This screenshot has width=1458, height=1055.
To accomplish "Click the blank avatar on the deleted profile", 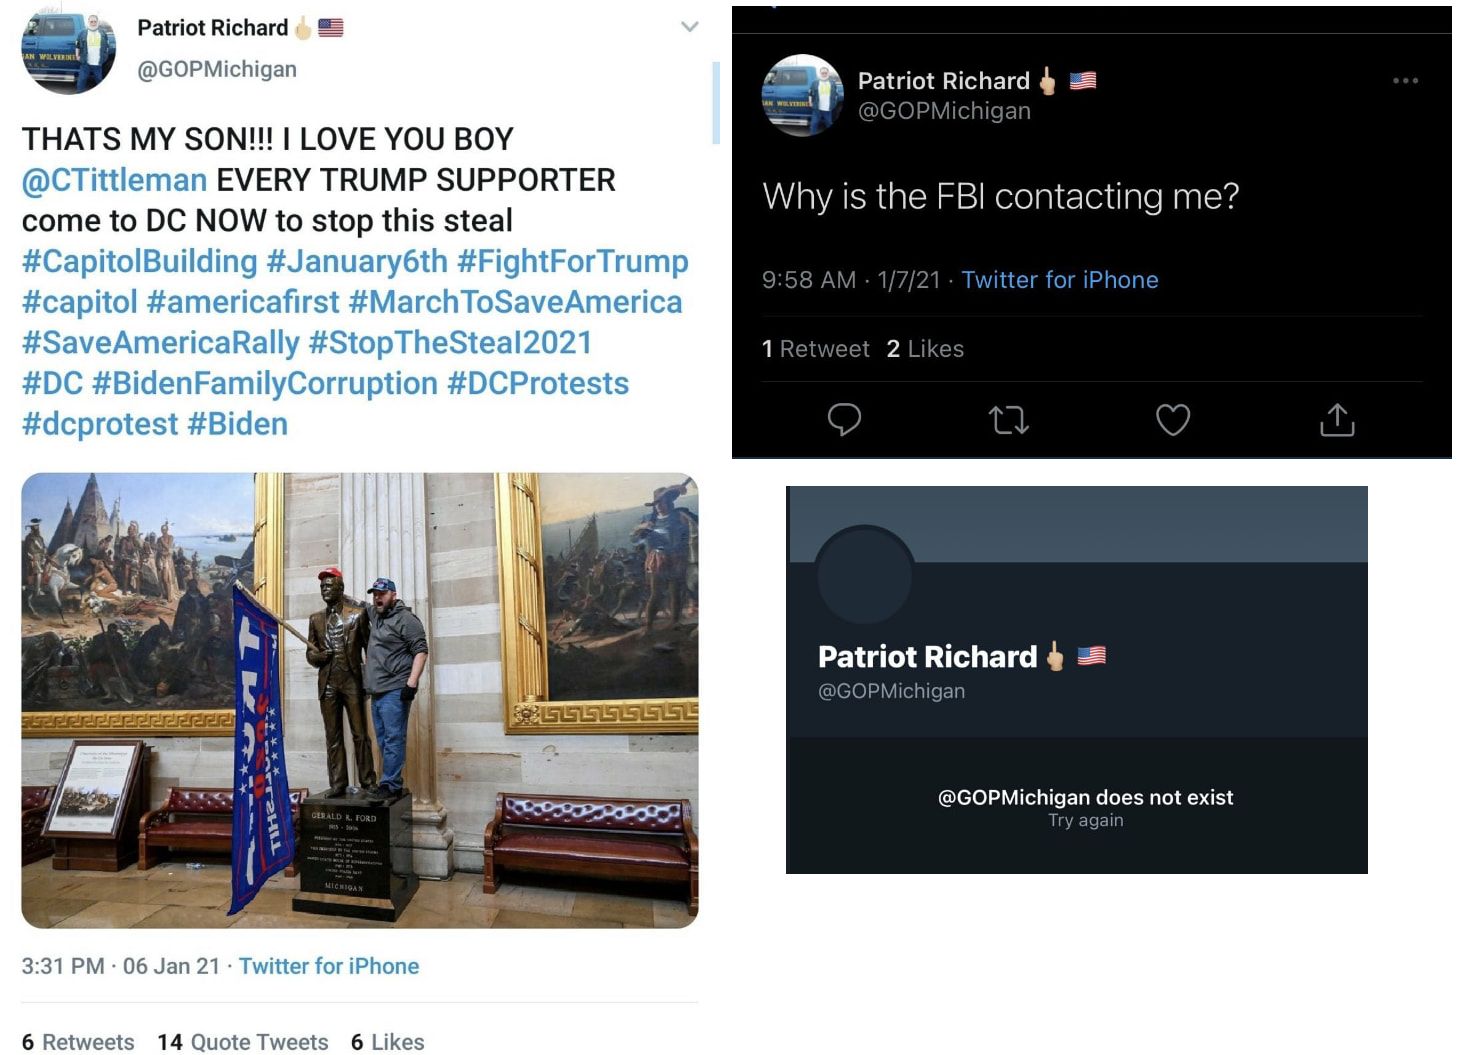I will click(864, 575).
